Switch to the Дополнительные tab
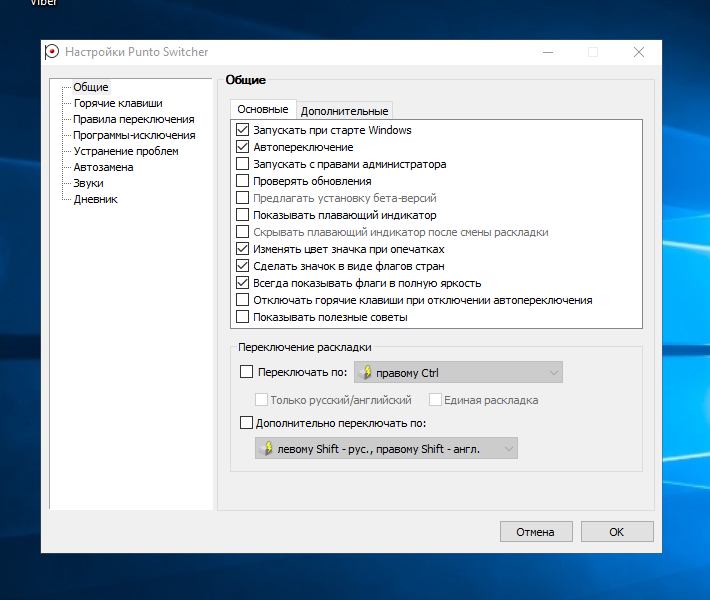The image size is (710, 600). click(344, 111)
